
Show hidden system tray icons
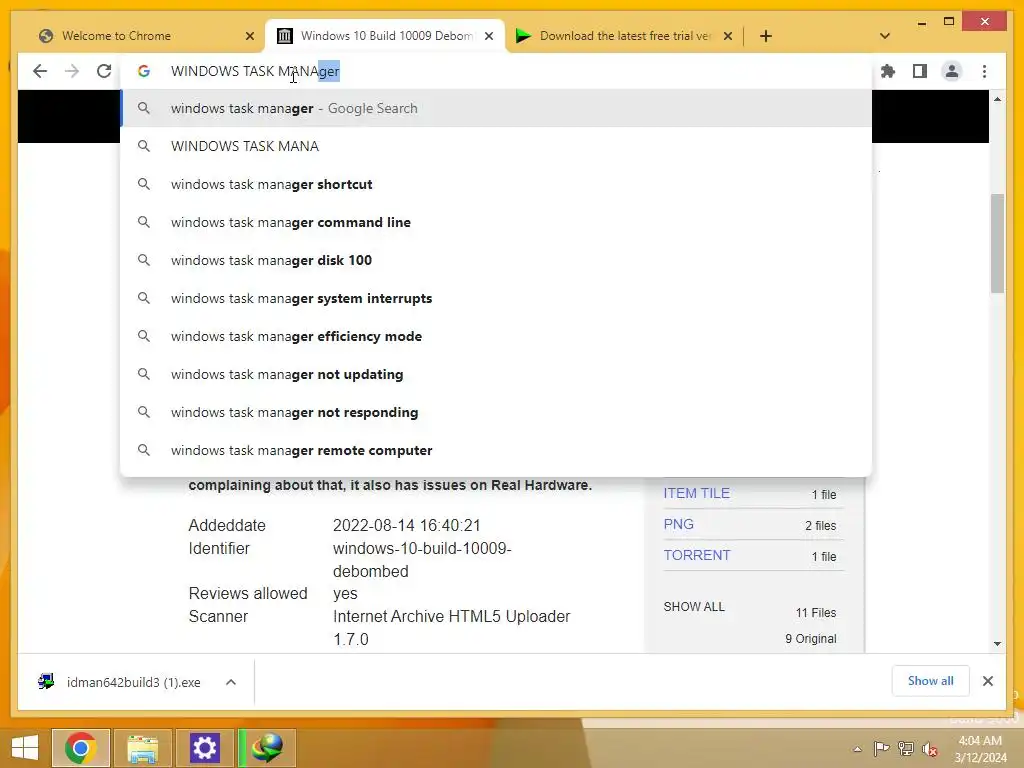pyautogui.click(x=857, y=749)
